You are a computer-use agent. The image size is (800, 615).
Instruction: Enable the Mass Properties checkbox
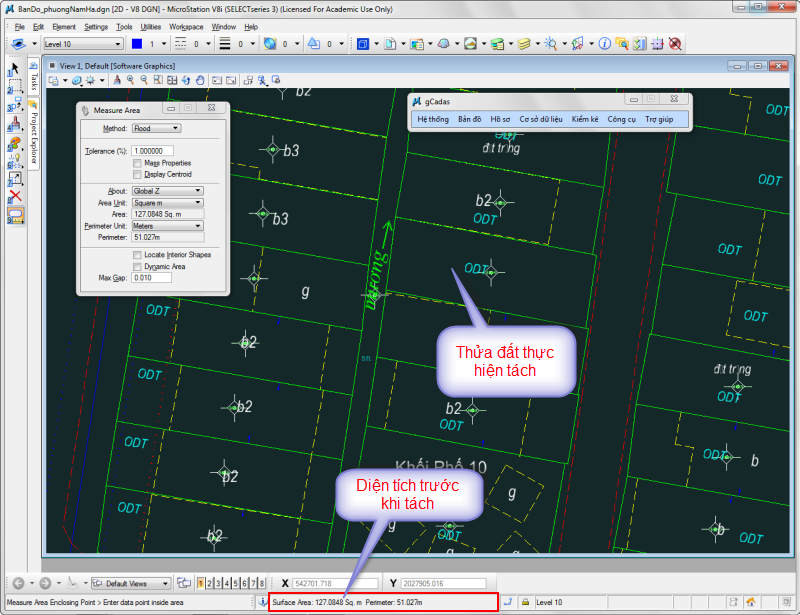pyautogui.click(x=137, y=162)
